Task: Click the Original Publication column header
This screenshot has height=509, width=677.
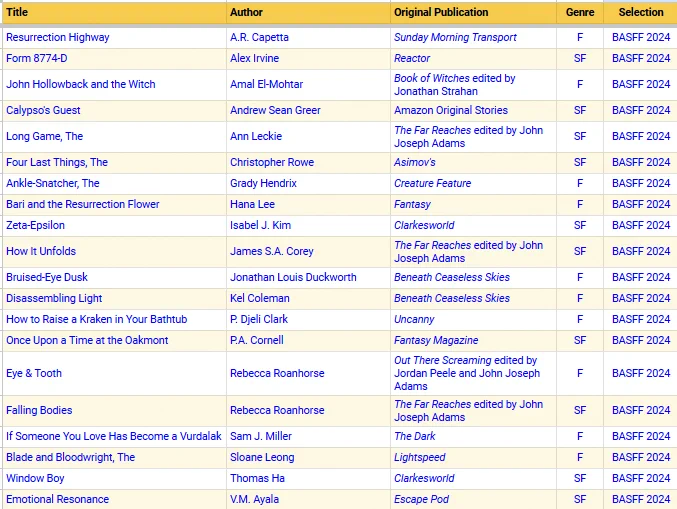Action: coord(441,12)
